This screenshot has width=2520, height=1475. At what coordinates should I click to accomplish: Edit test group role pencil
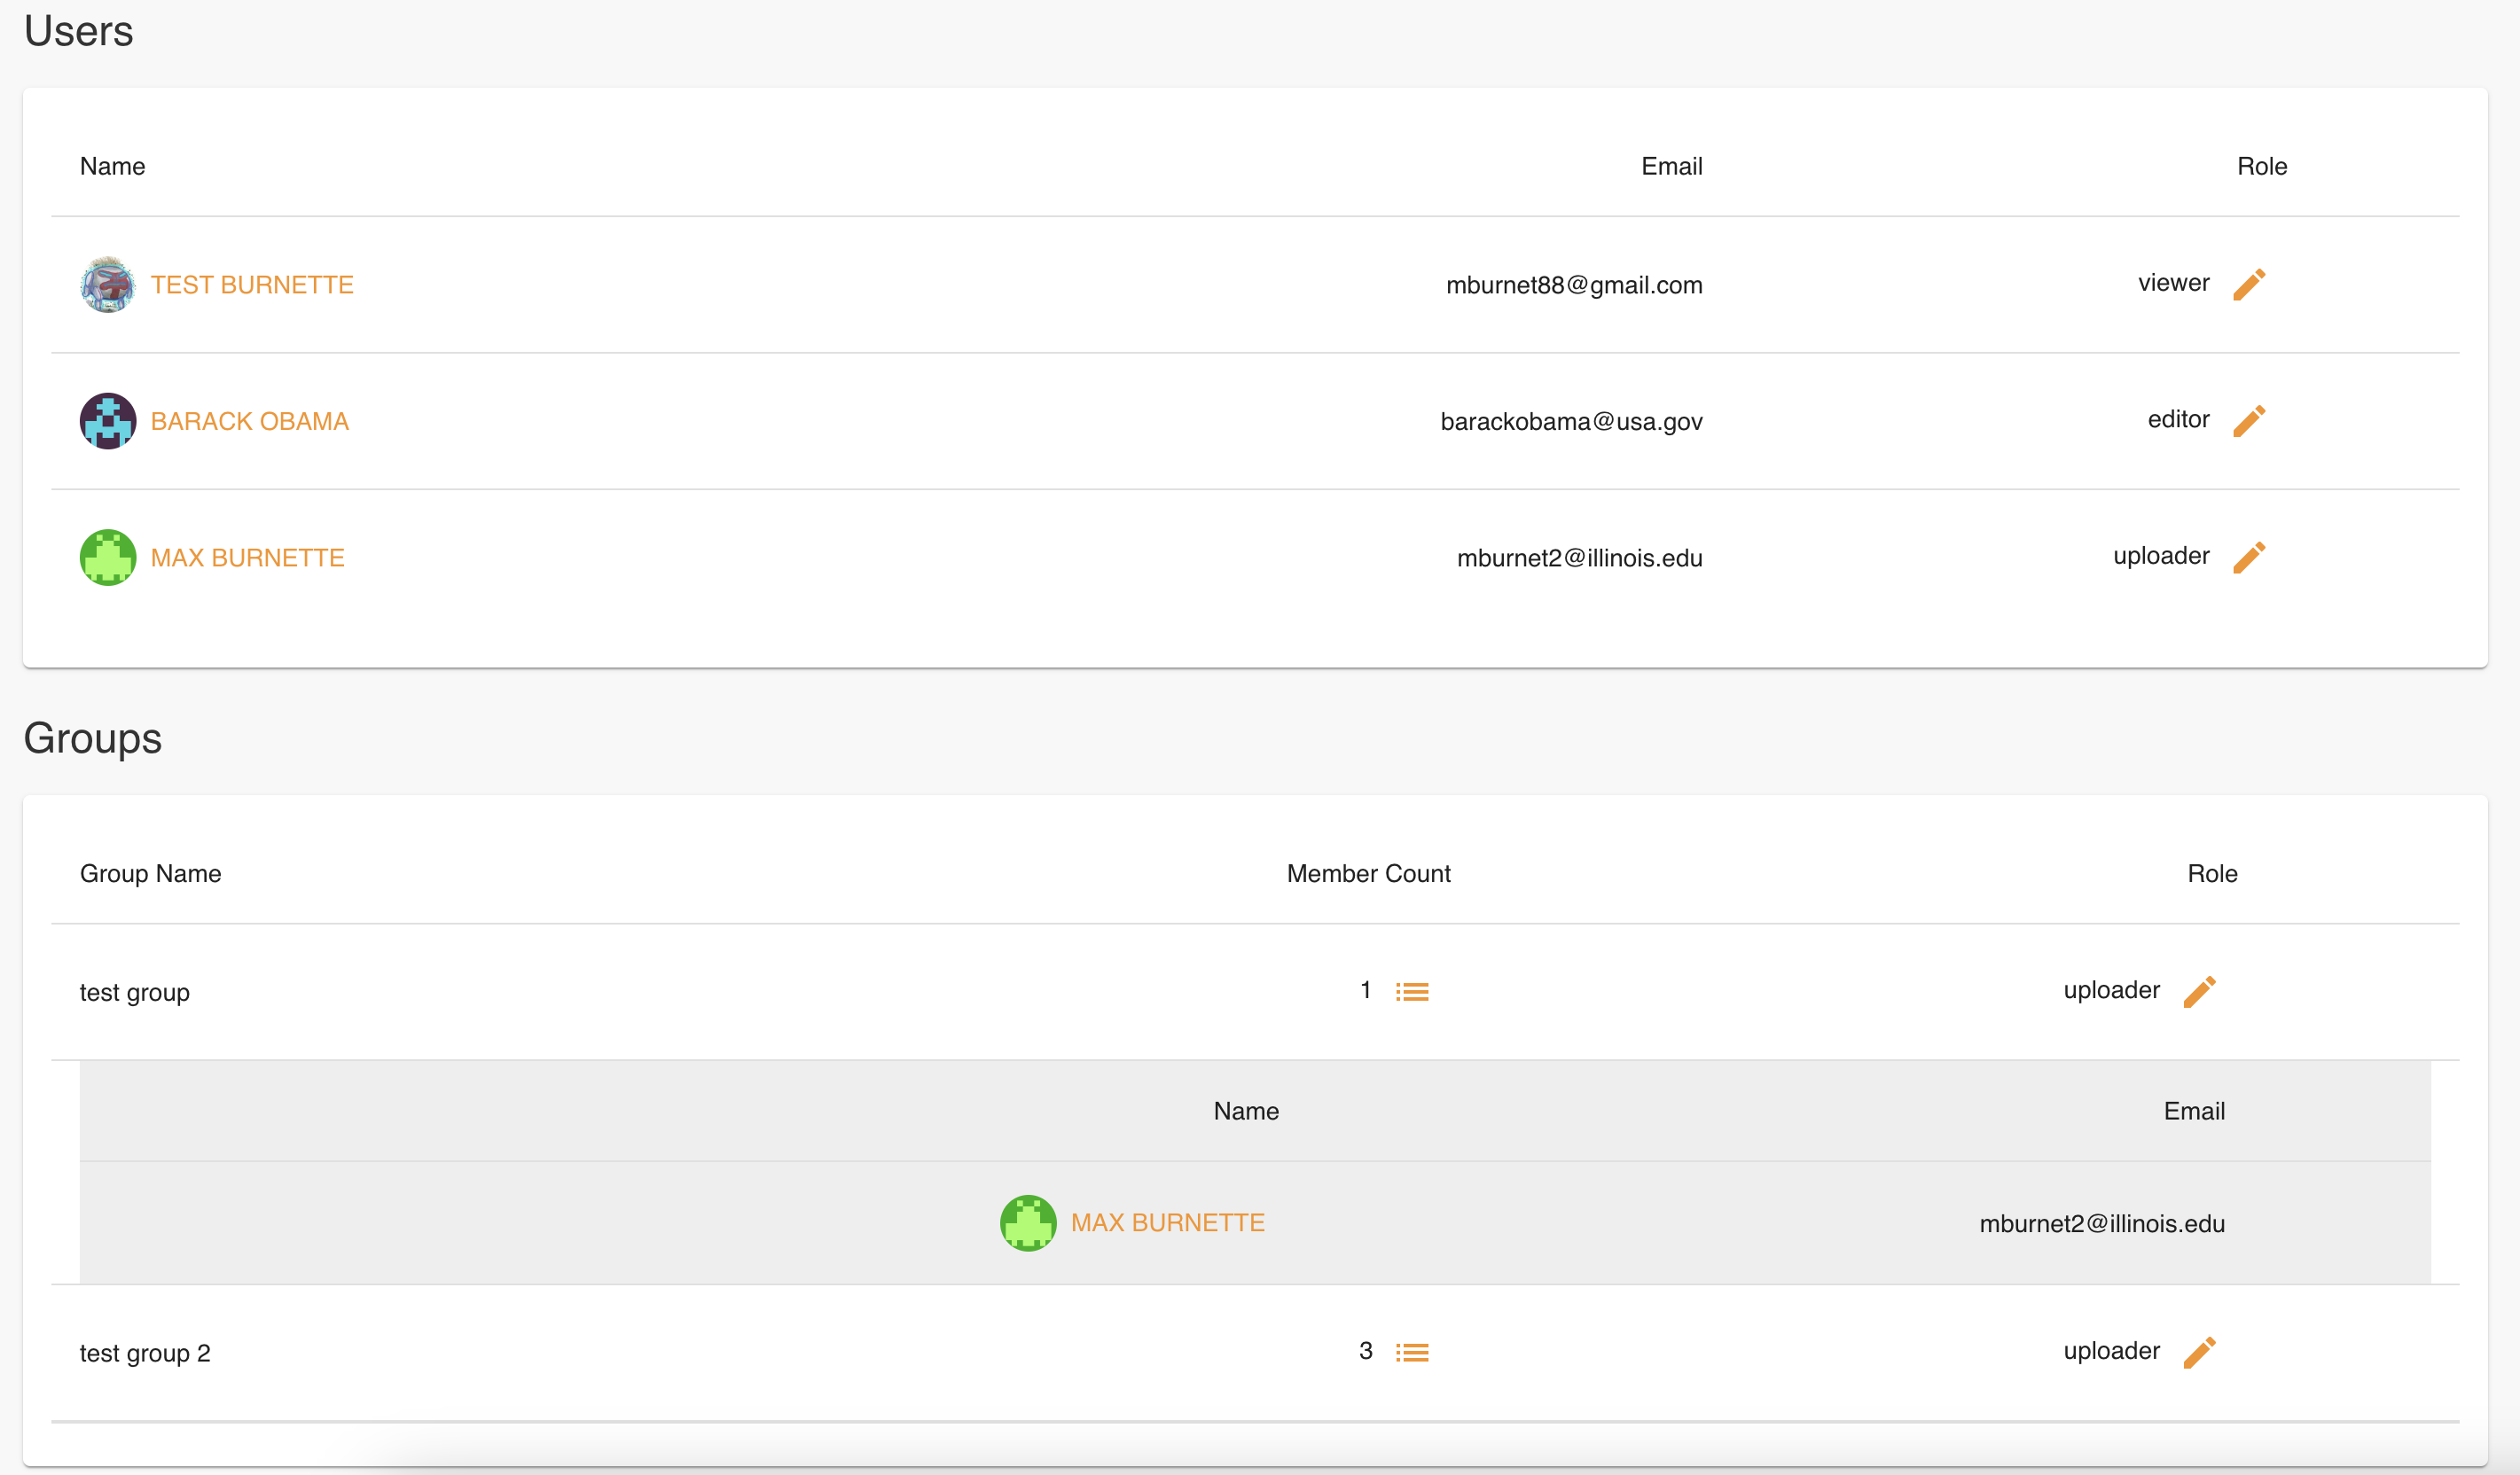click(2199, 991)
